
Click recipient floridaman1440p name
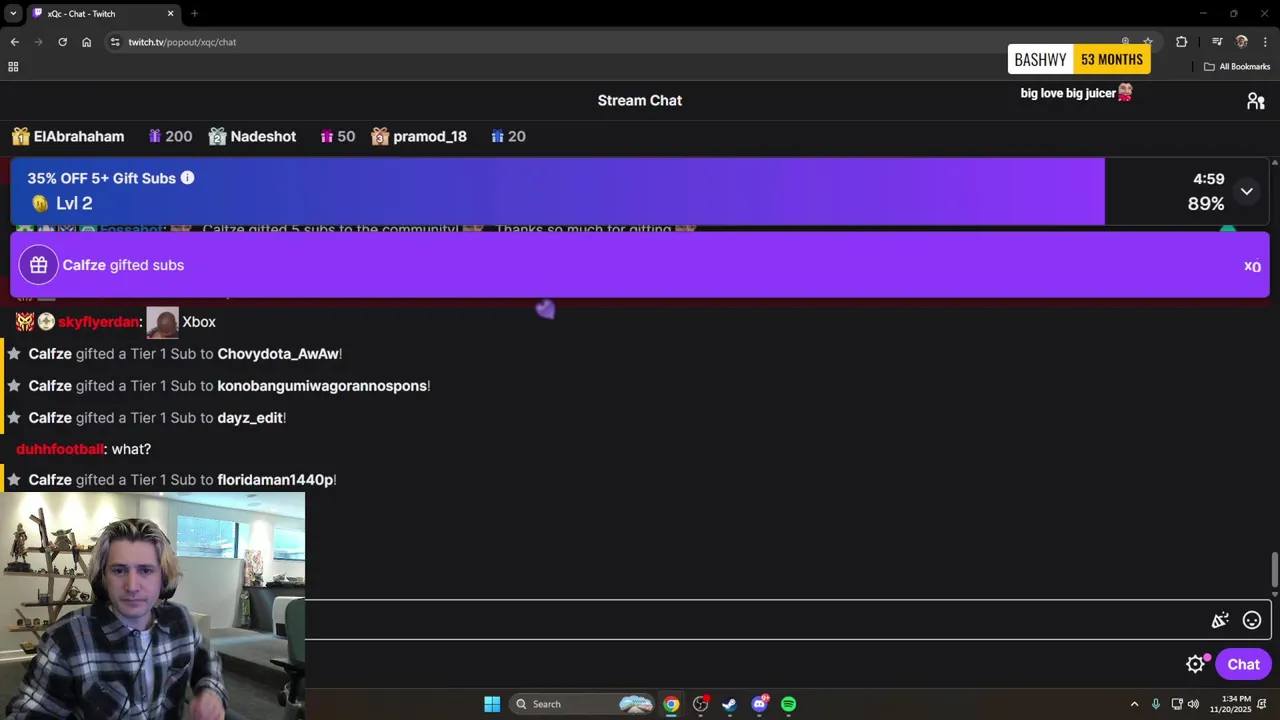(275, 480)
